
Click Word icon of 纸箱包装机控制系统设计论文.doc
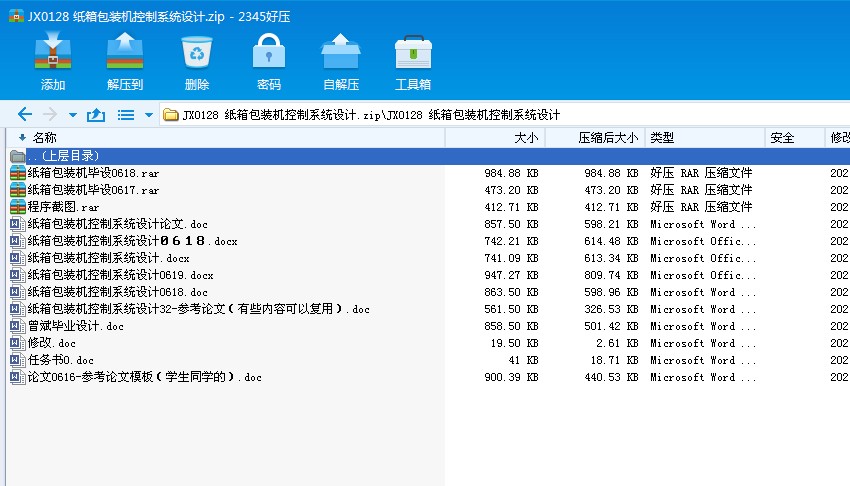pos(18,224)
